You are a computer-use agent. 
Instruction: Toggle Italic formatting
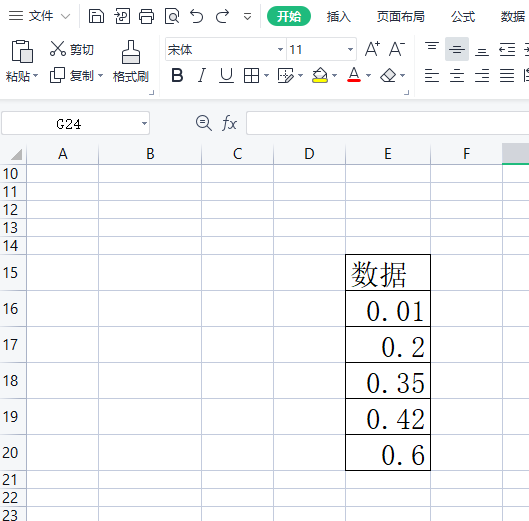click(202, 75)
